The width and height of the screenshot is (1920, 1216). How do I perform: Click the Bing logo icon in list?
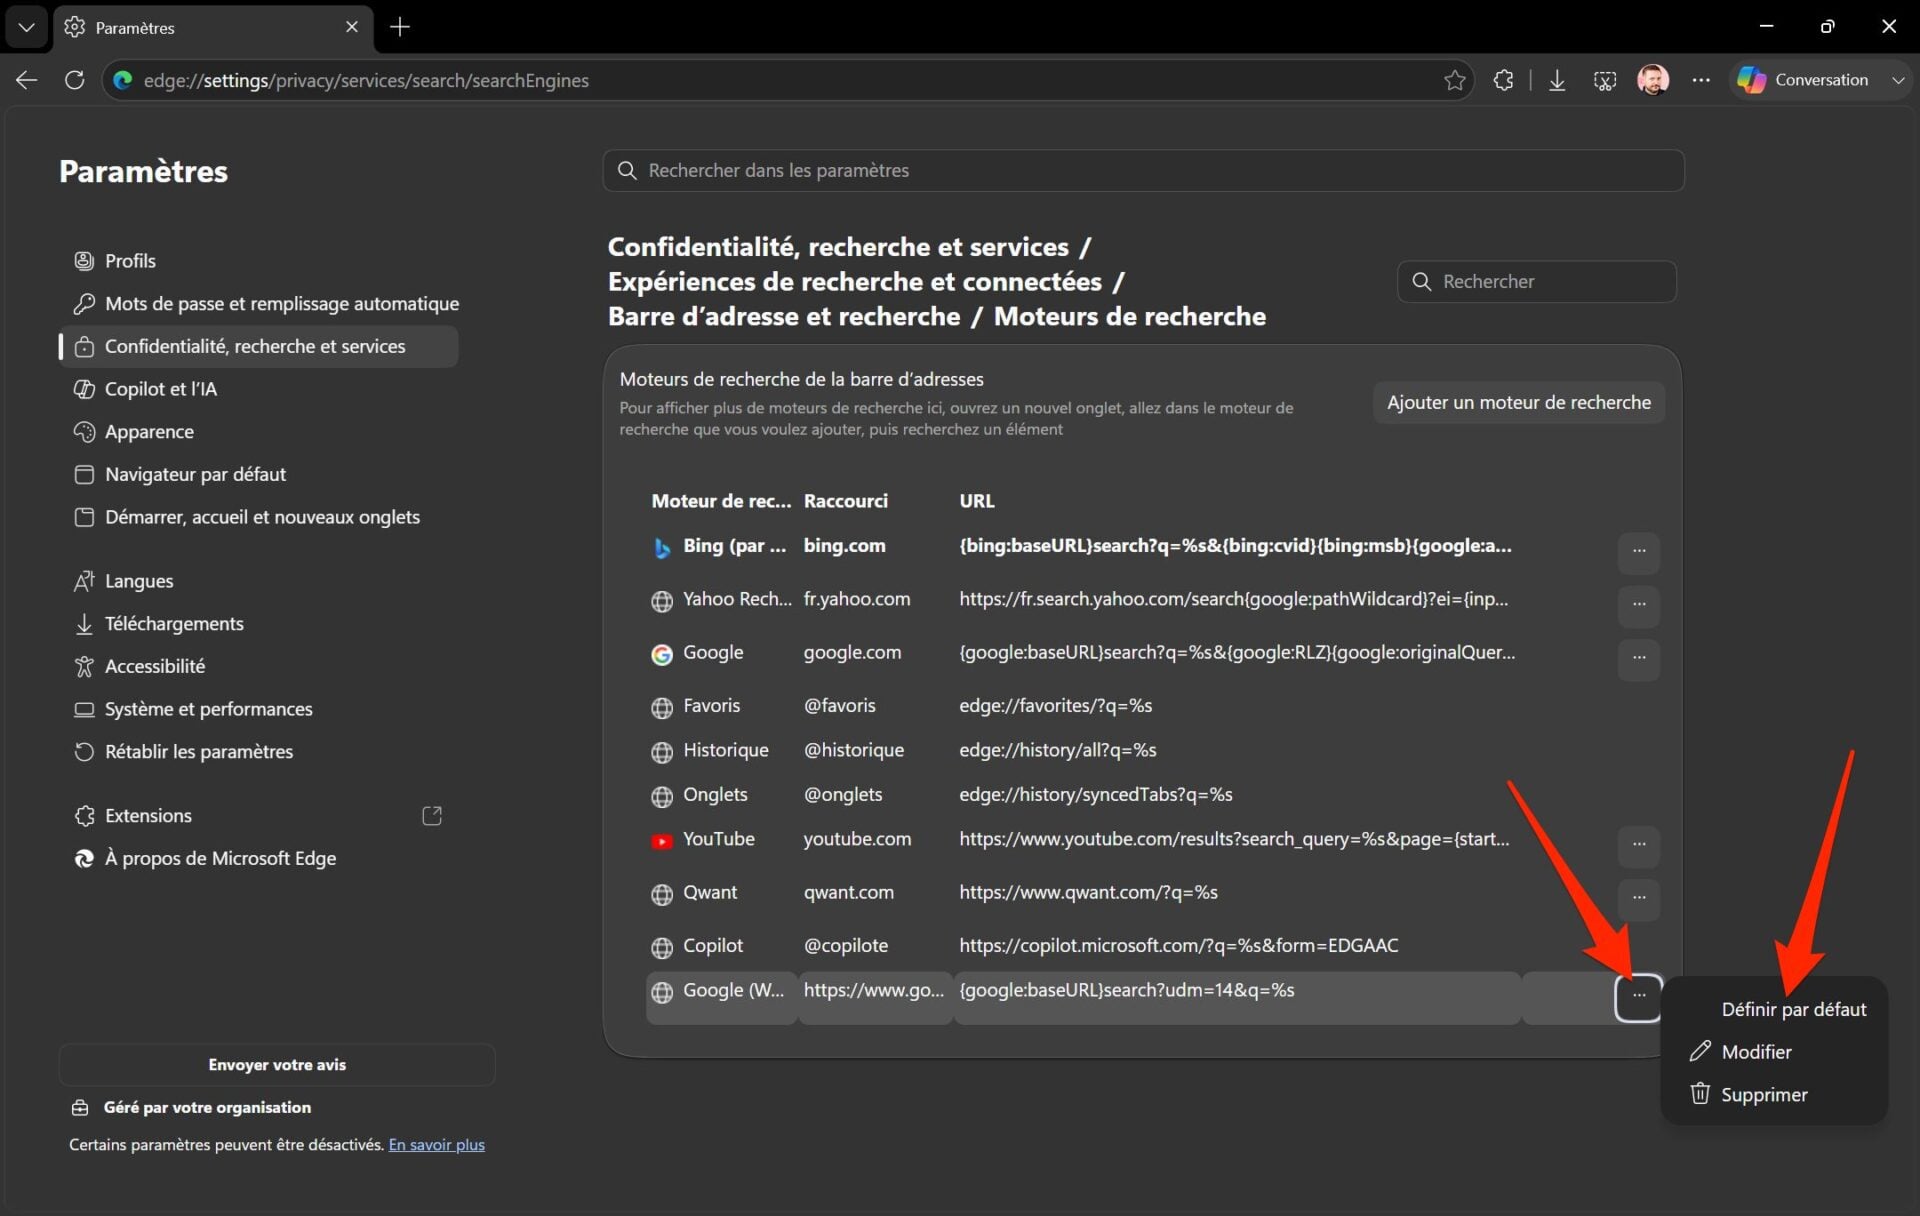tap(661, 547)
